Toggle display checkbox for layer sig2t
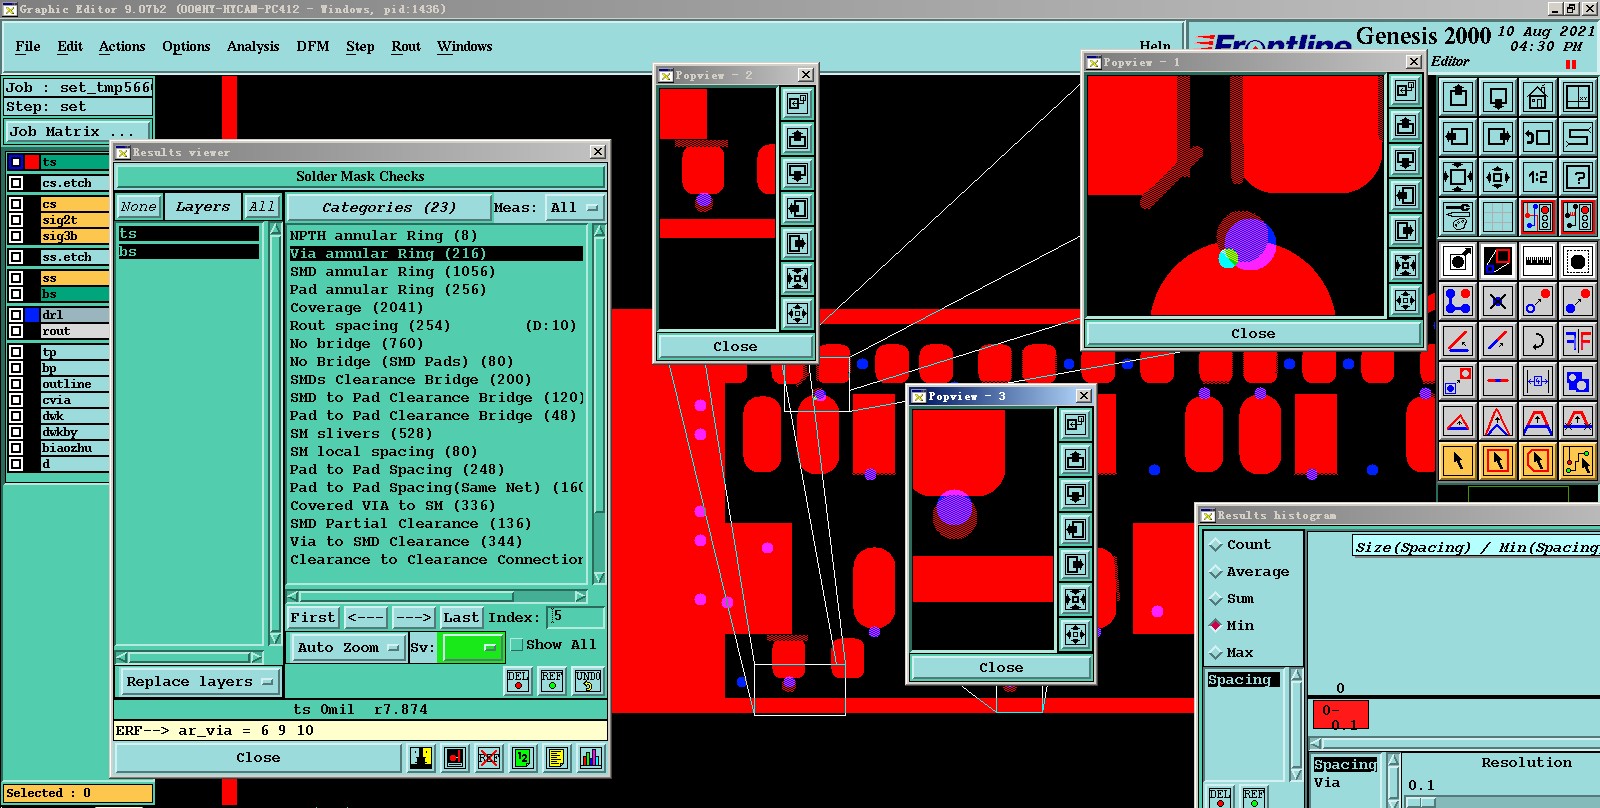The width and height of the screenshot is (1600, 808). tap(16, 220)
